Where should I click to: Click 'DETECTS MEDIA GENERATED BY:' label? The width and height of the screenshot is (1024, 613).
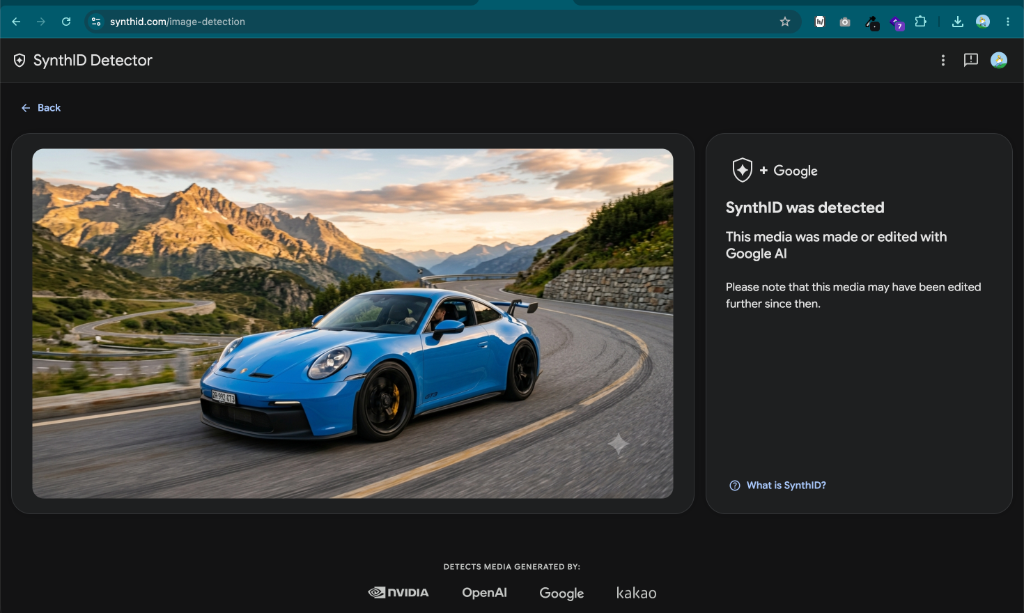point(512,567)
